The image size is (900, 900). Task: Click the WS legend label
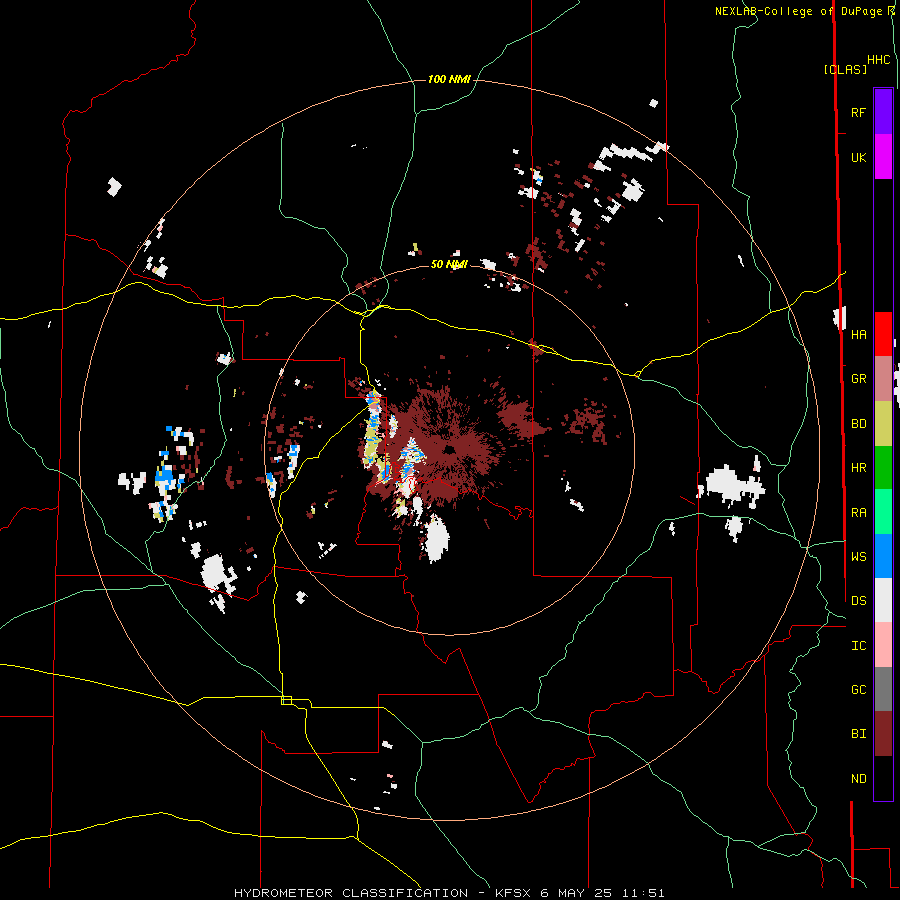pos(858,557)
